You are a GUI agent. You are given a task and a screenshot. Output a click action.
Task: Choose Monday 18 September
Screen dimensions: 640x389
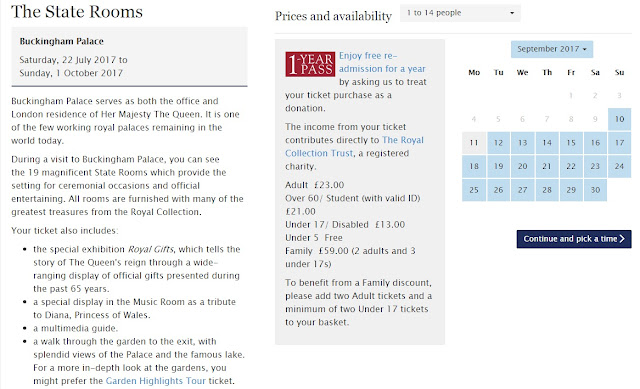click(474, 167)
